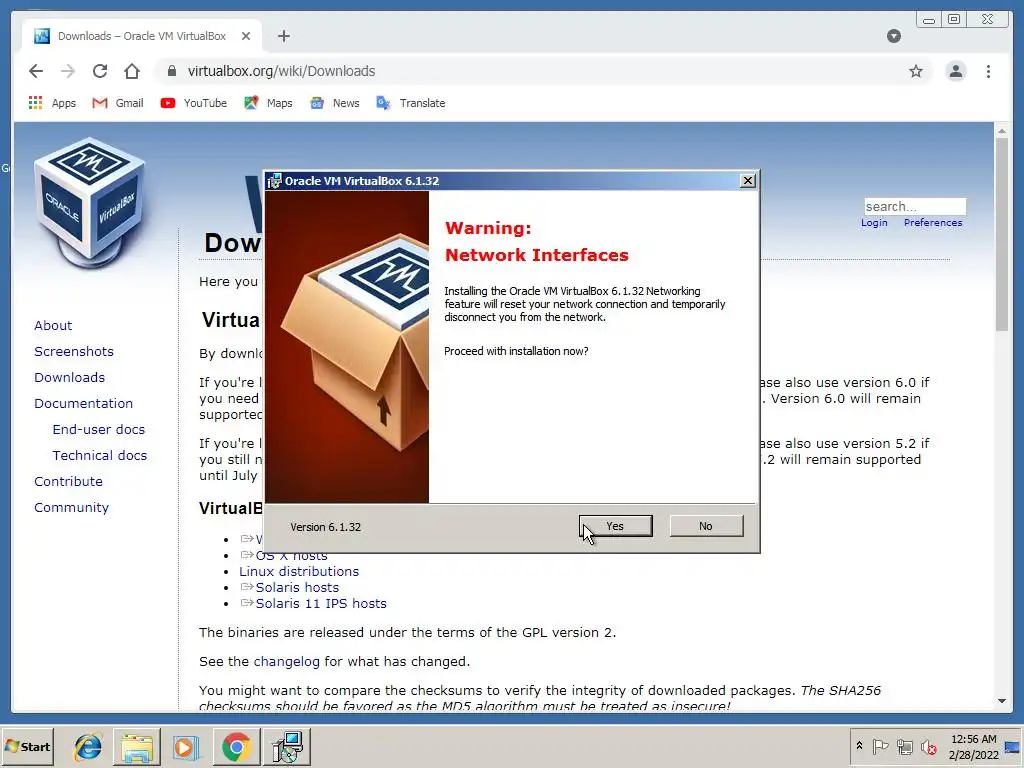Open the YouTube bookmark
Screen dimensions: 1024x768
[x=193, y=103]
